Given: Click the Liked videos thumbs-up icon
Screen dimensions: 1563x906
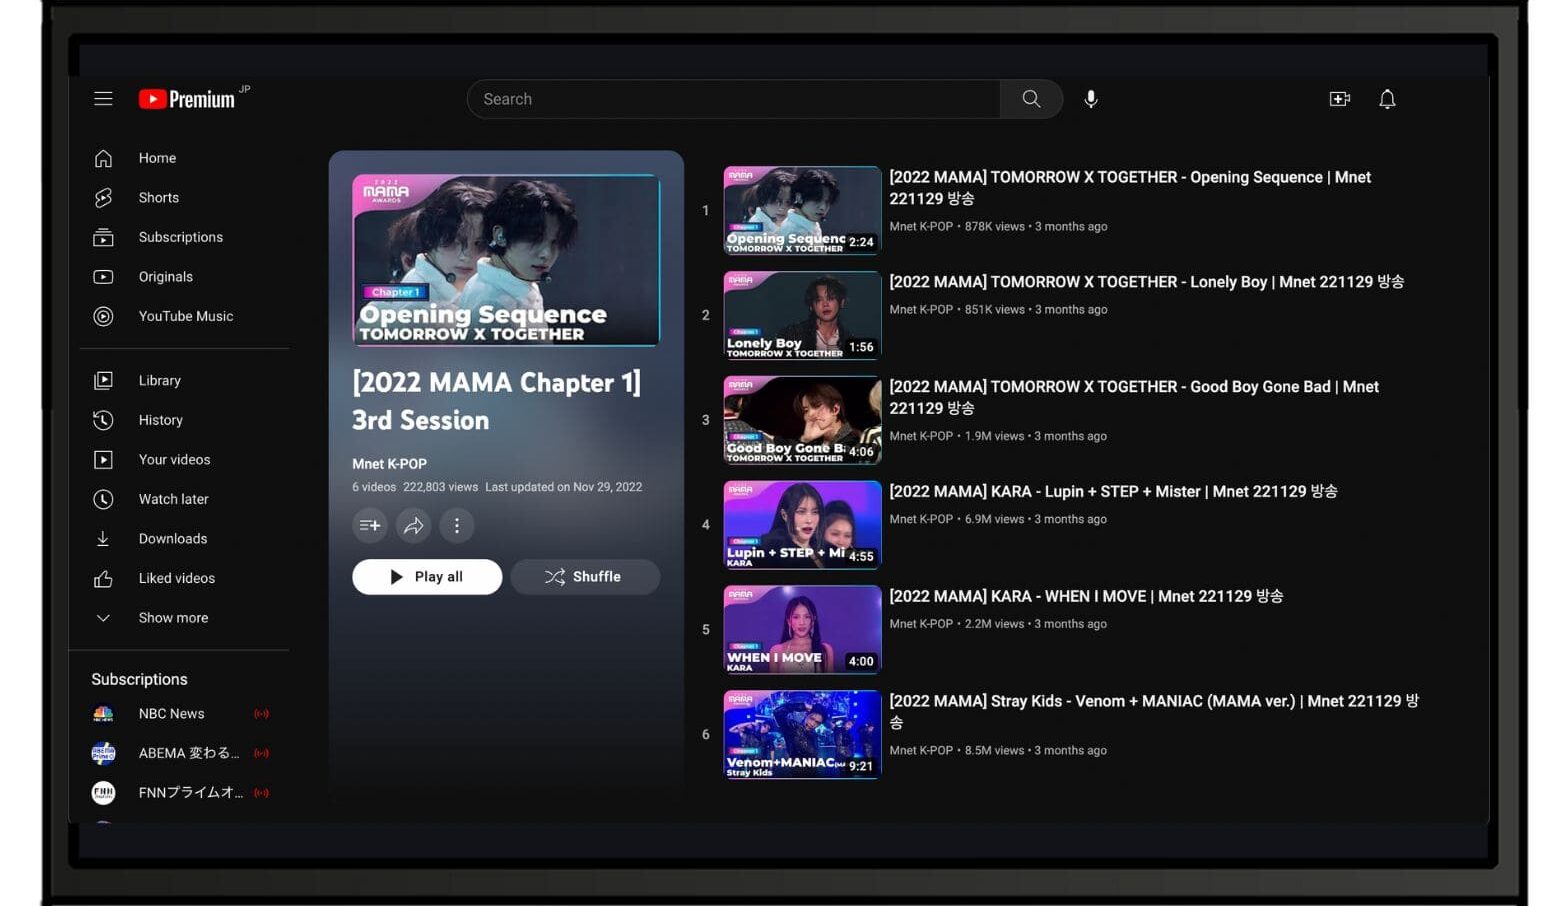Looking at the screenshot, I should pos(103,578).
